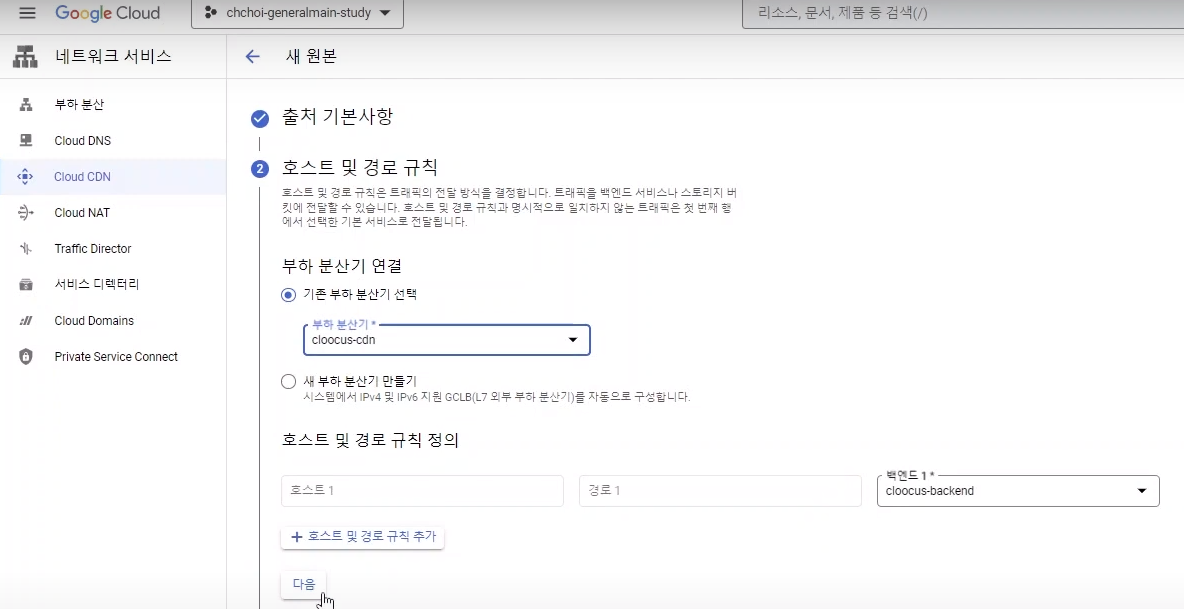Screen dimensions: 1184x609
Task: Click 호스트 및 경로 규칙 추가 button
Action: point(362,537)
